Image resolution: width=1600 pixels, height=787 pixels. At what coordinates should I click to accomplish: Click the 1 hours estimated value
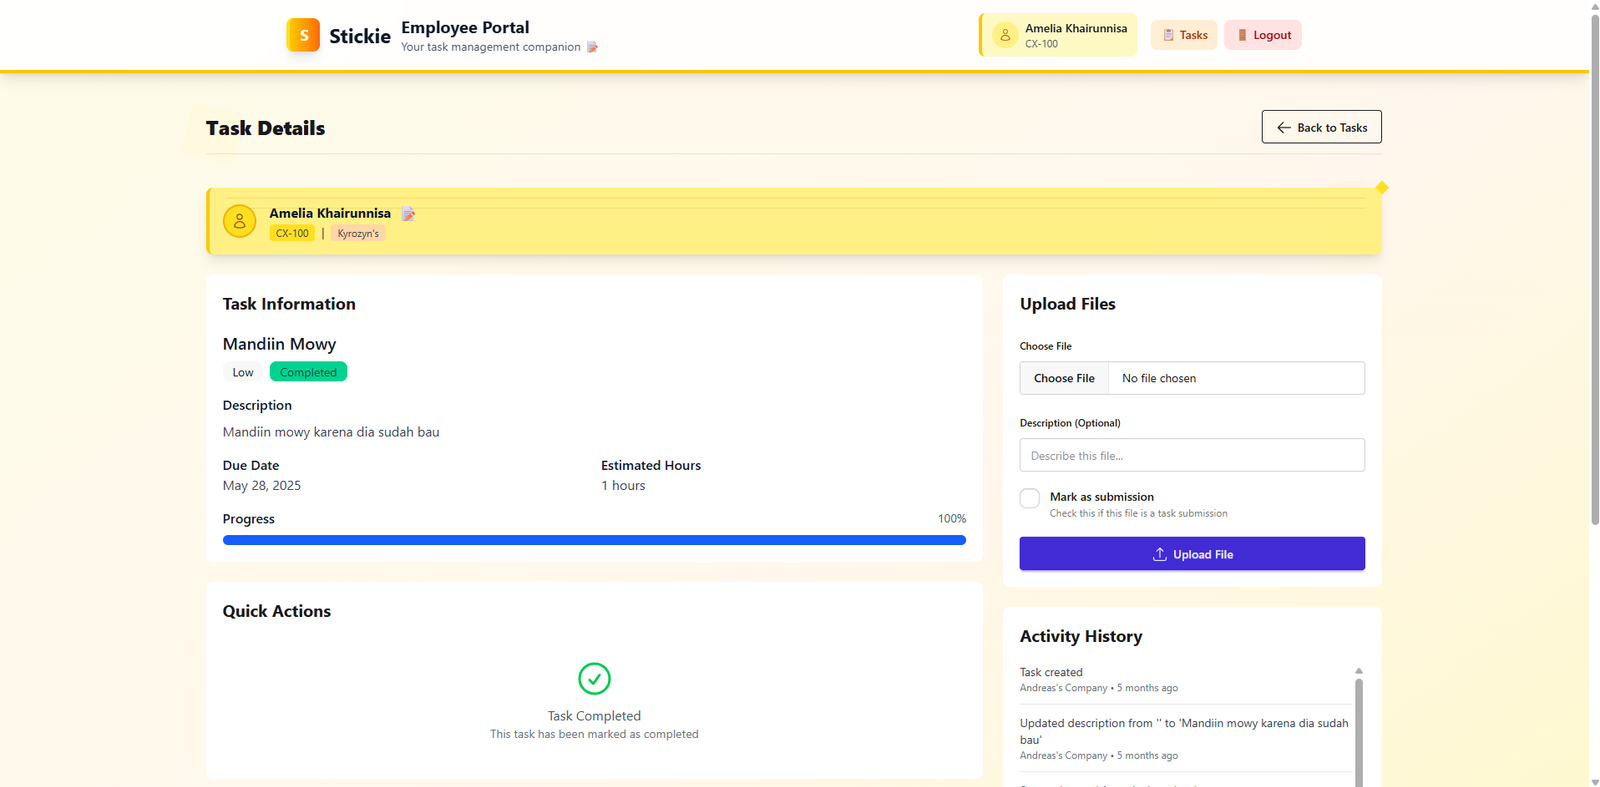click(623, 485)
